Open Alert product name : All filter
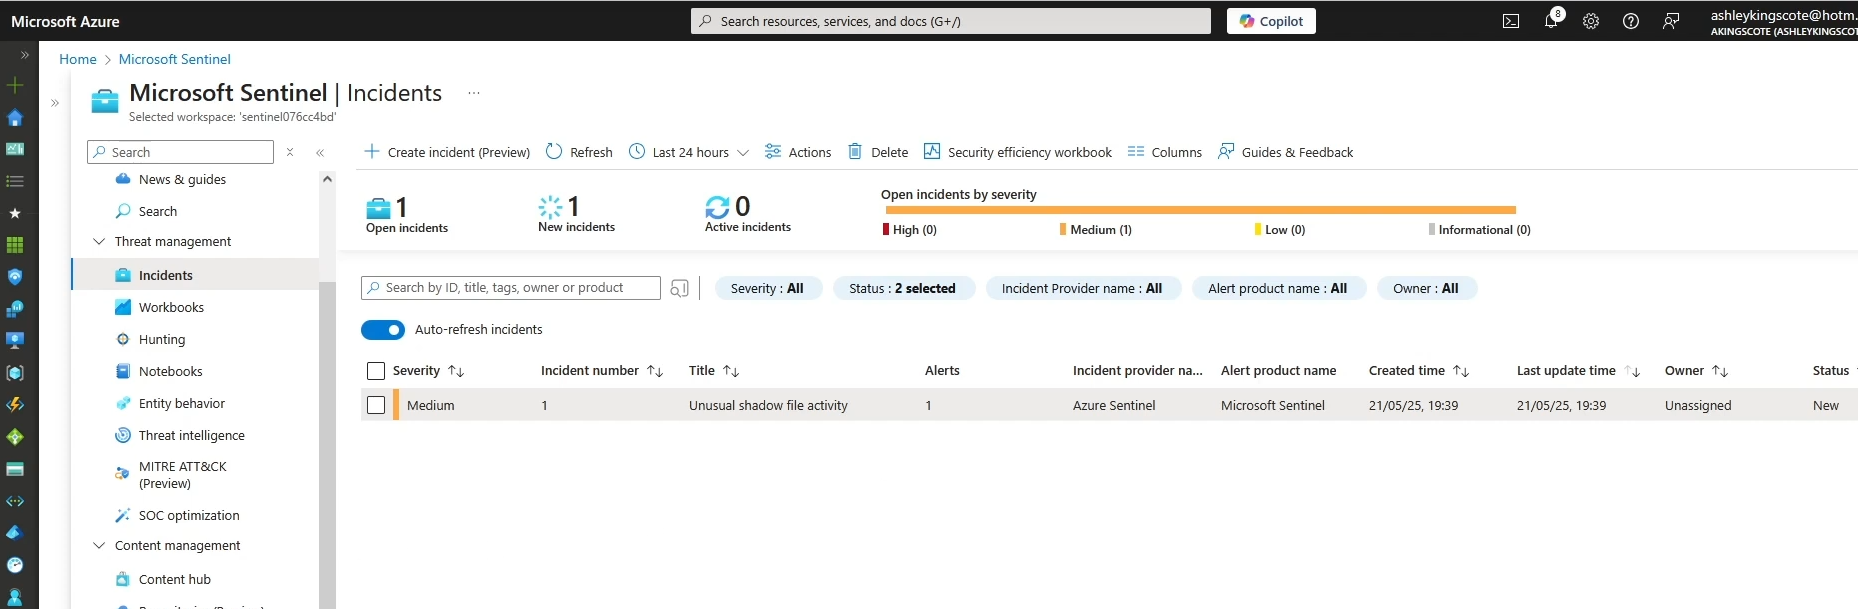The width and height of the screenshot is (1858, 609). click(x=1278, y=288)
